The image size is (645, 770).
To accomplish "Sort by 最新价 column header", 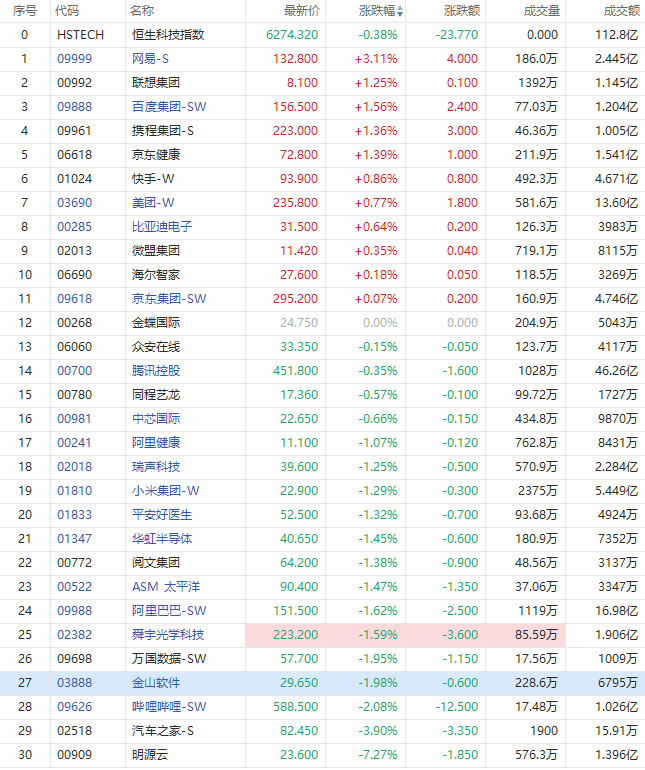I will [x=302, y=11].
